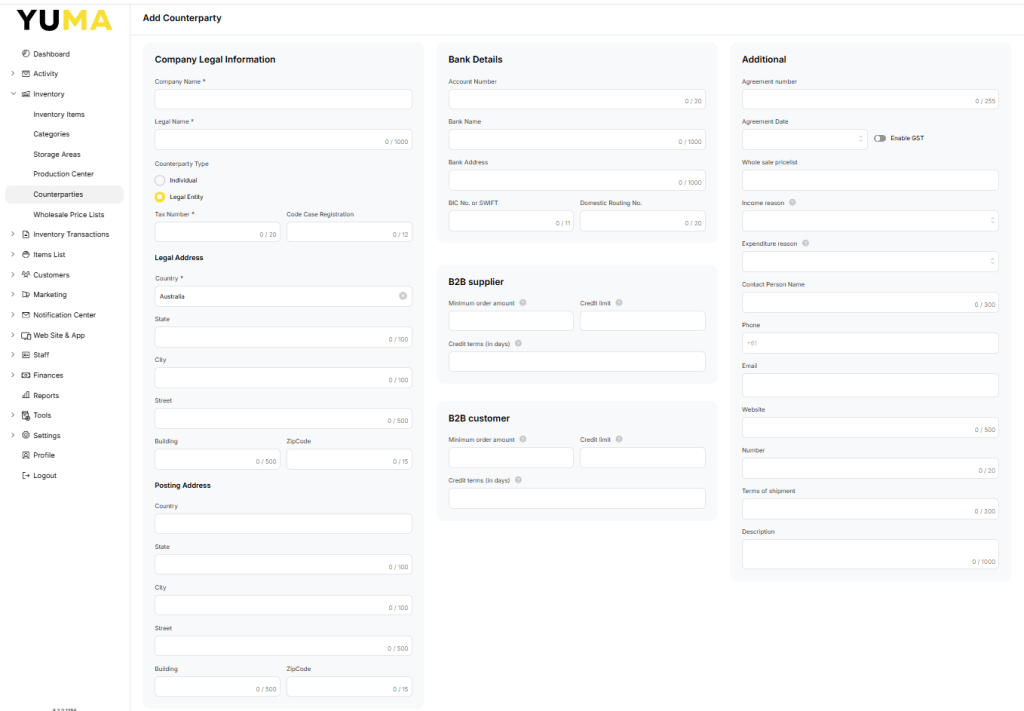Click the Items List icon

click(25, 254)
